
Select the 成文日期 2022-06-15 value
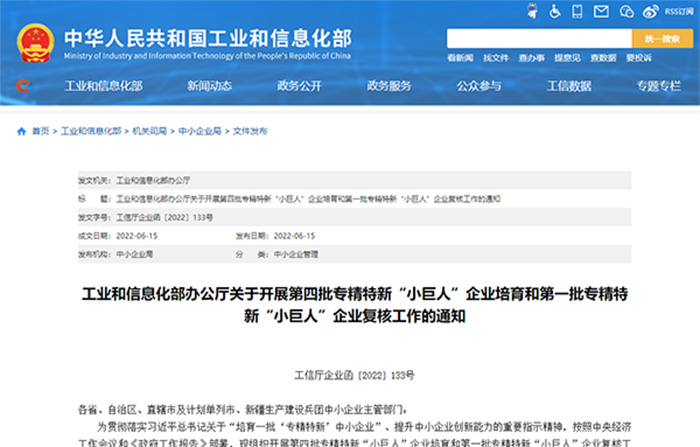point(137,236)
